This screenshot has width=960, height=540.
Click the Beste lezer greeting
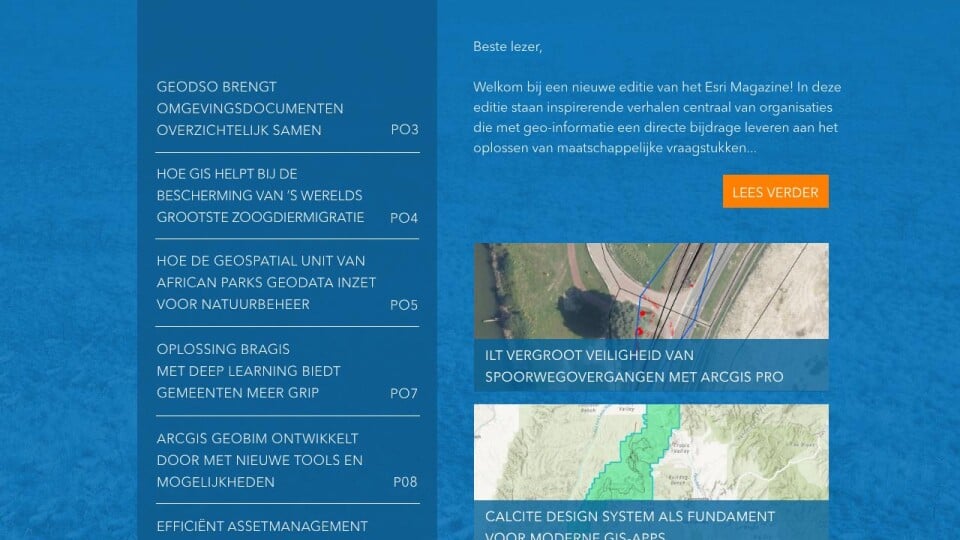tap(507, 46)
